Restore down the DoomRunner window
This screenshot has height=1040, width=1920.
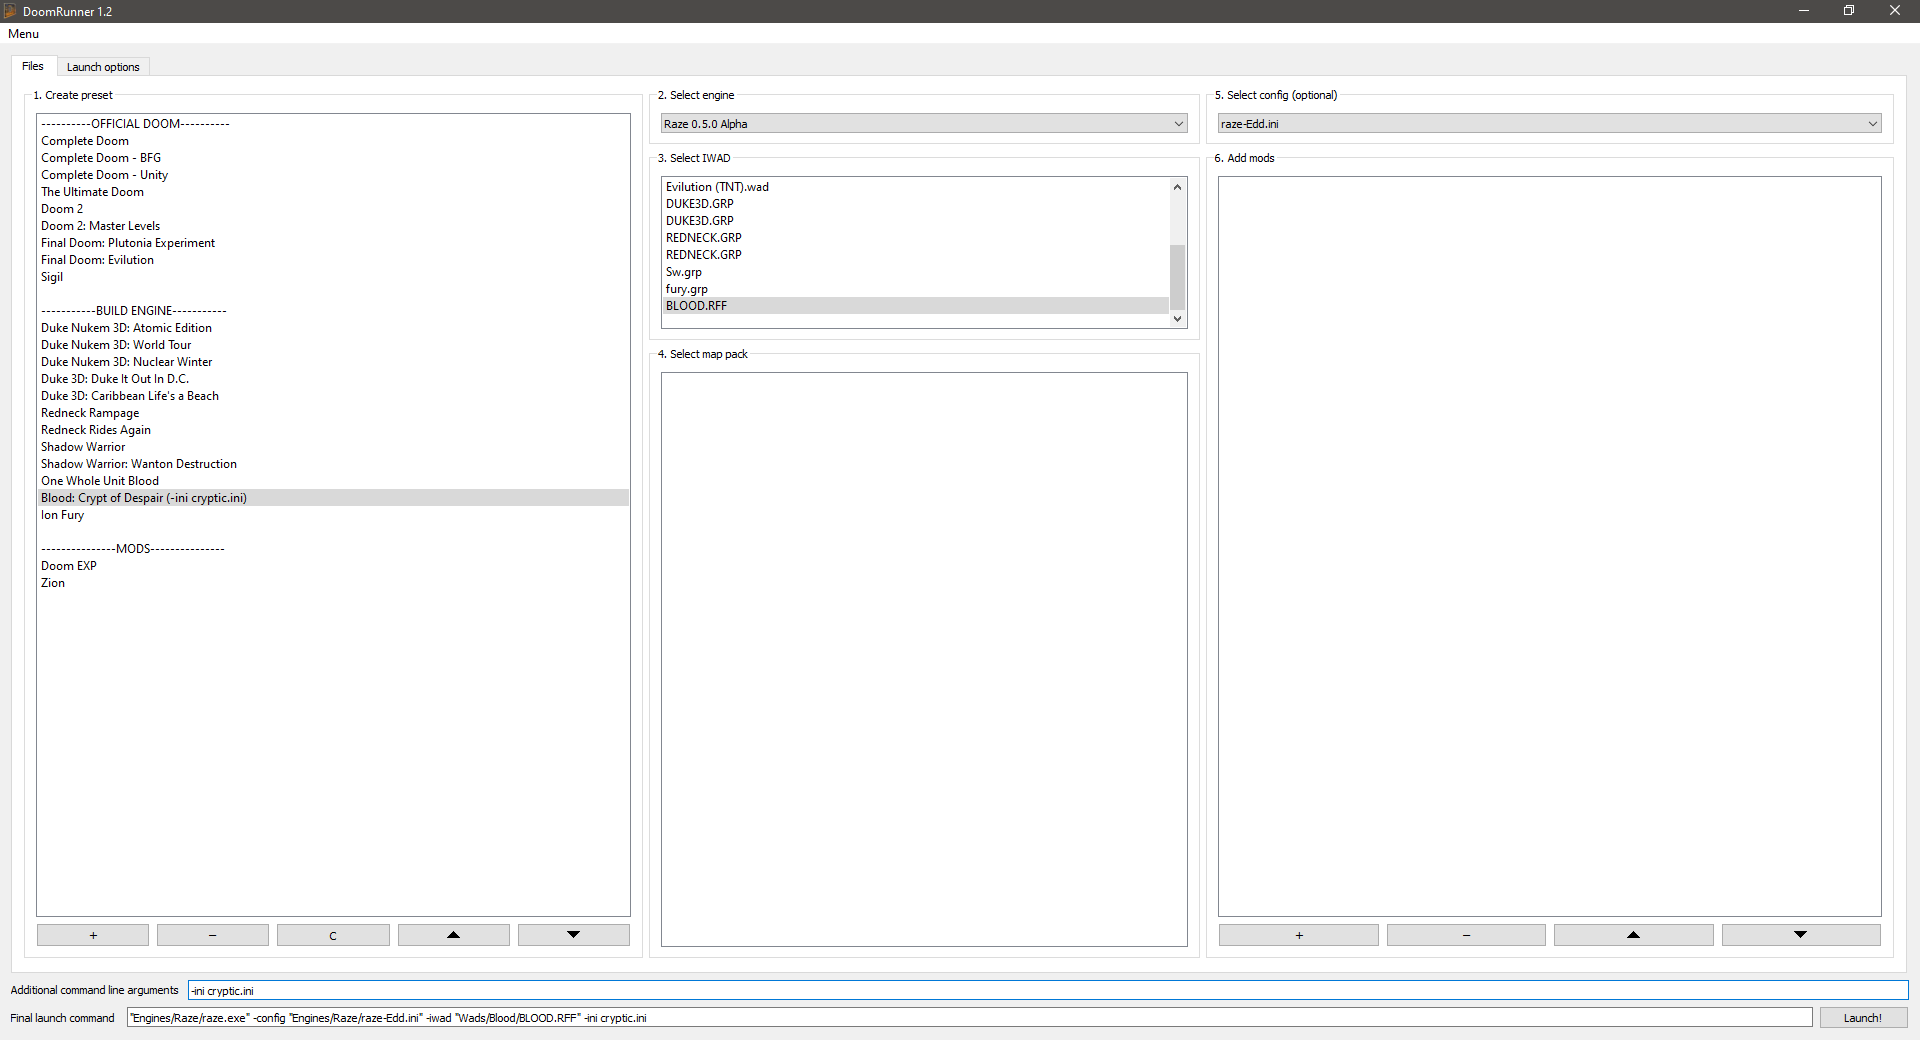pos(1849,11)
